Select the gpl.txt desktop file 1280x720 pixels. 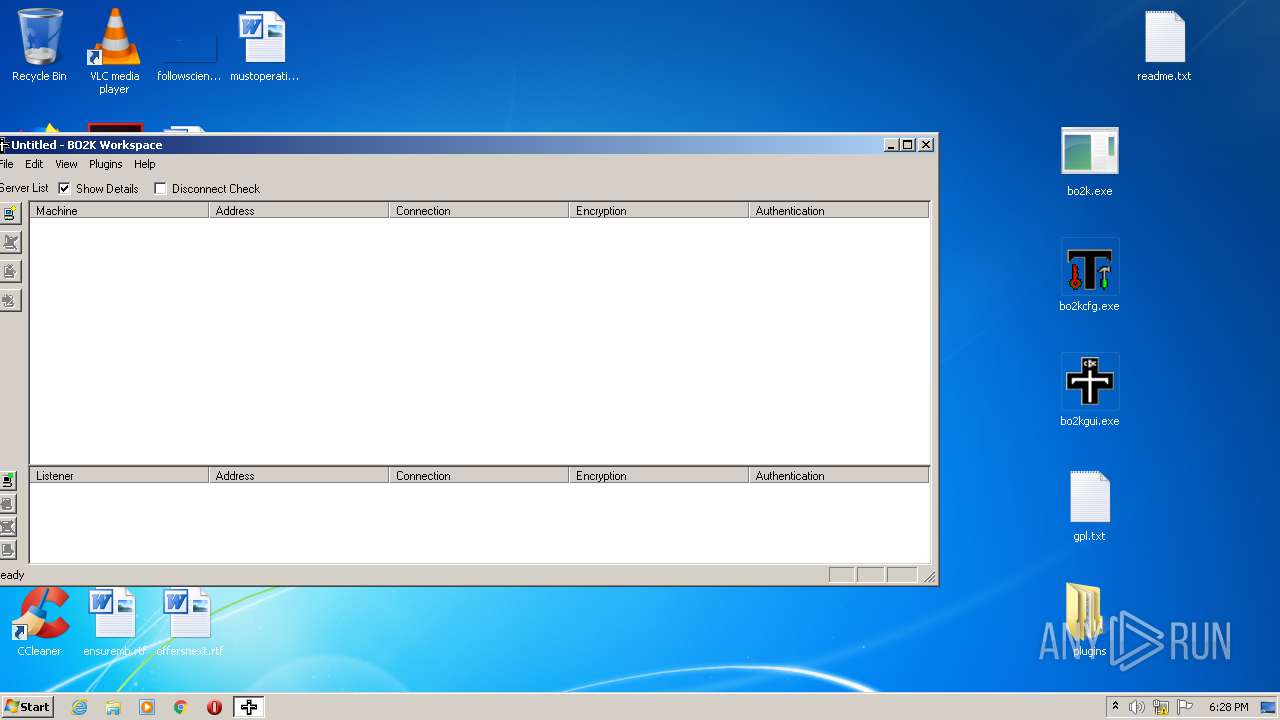[x=1089, y=506]
